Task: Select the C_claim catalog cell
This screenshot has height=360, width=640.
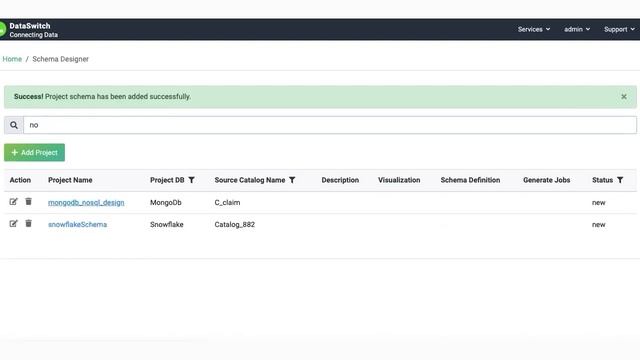Action: tap(227, 202)
